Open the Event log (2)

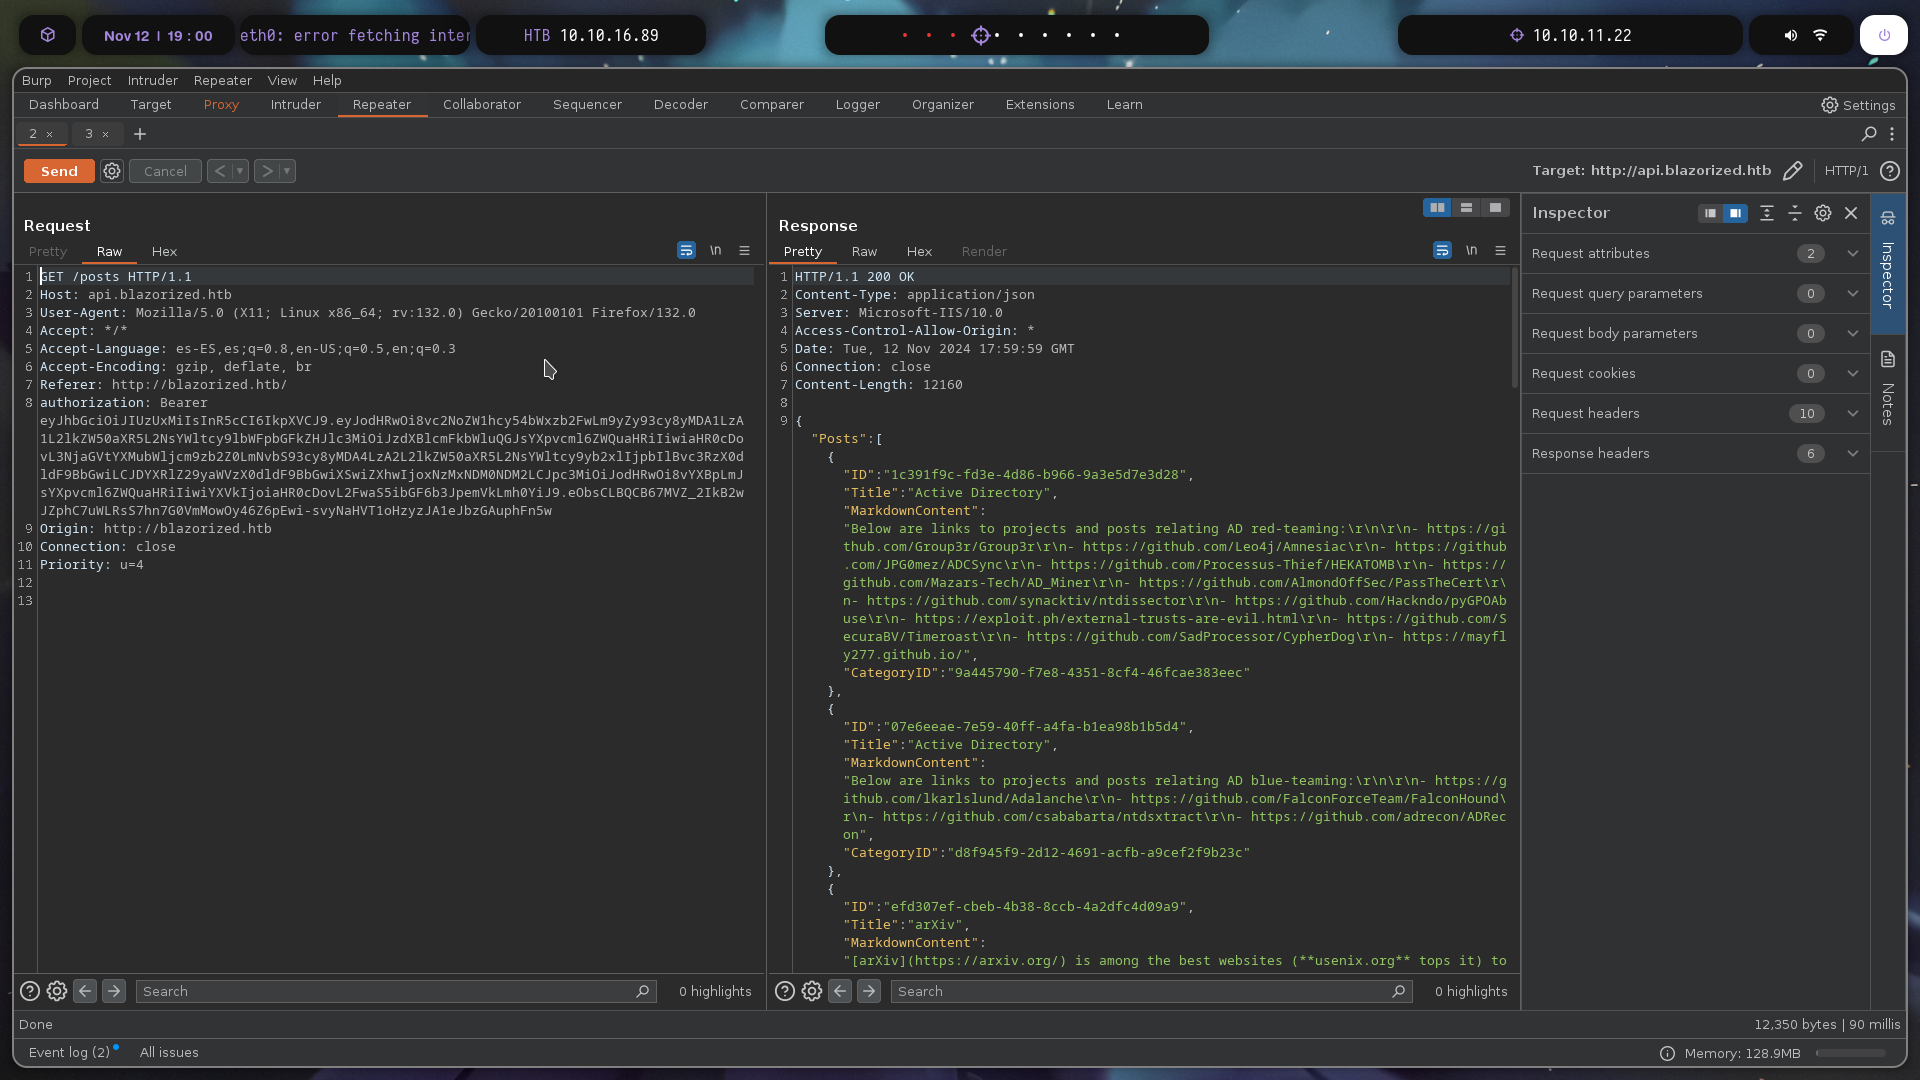[69, 1052]
